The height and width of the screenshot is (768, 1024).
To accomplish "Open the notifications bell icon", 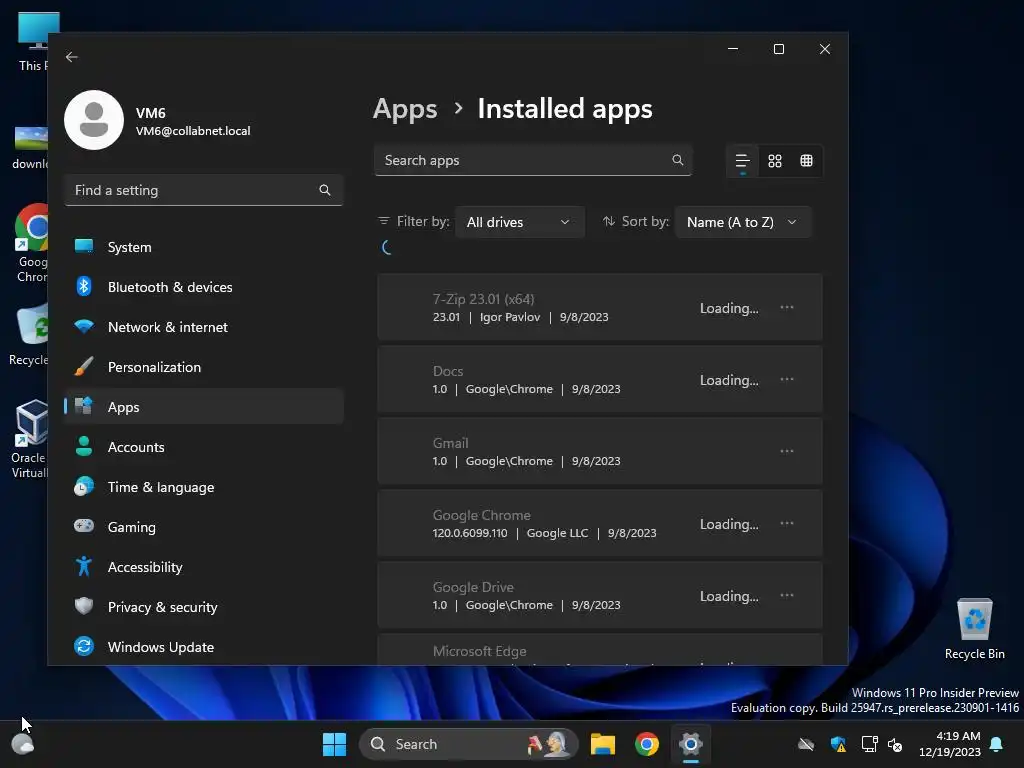I will (x=997, y=744).
